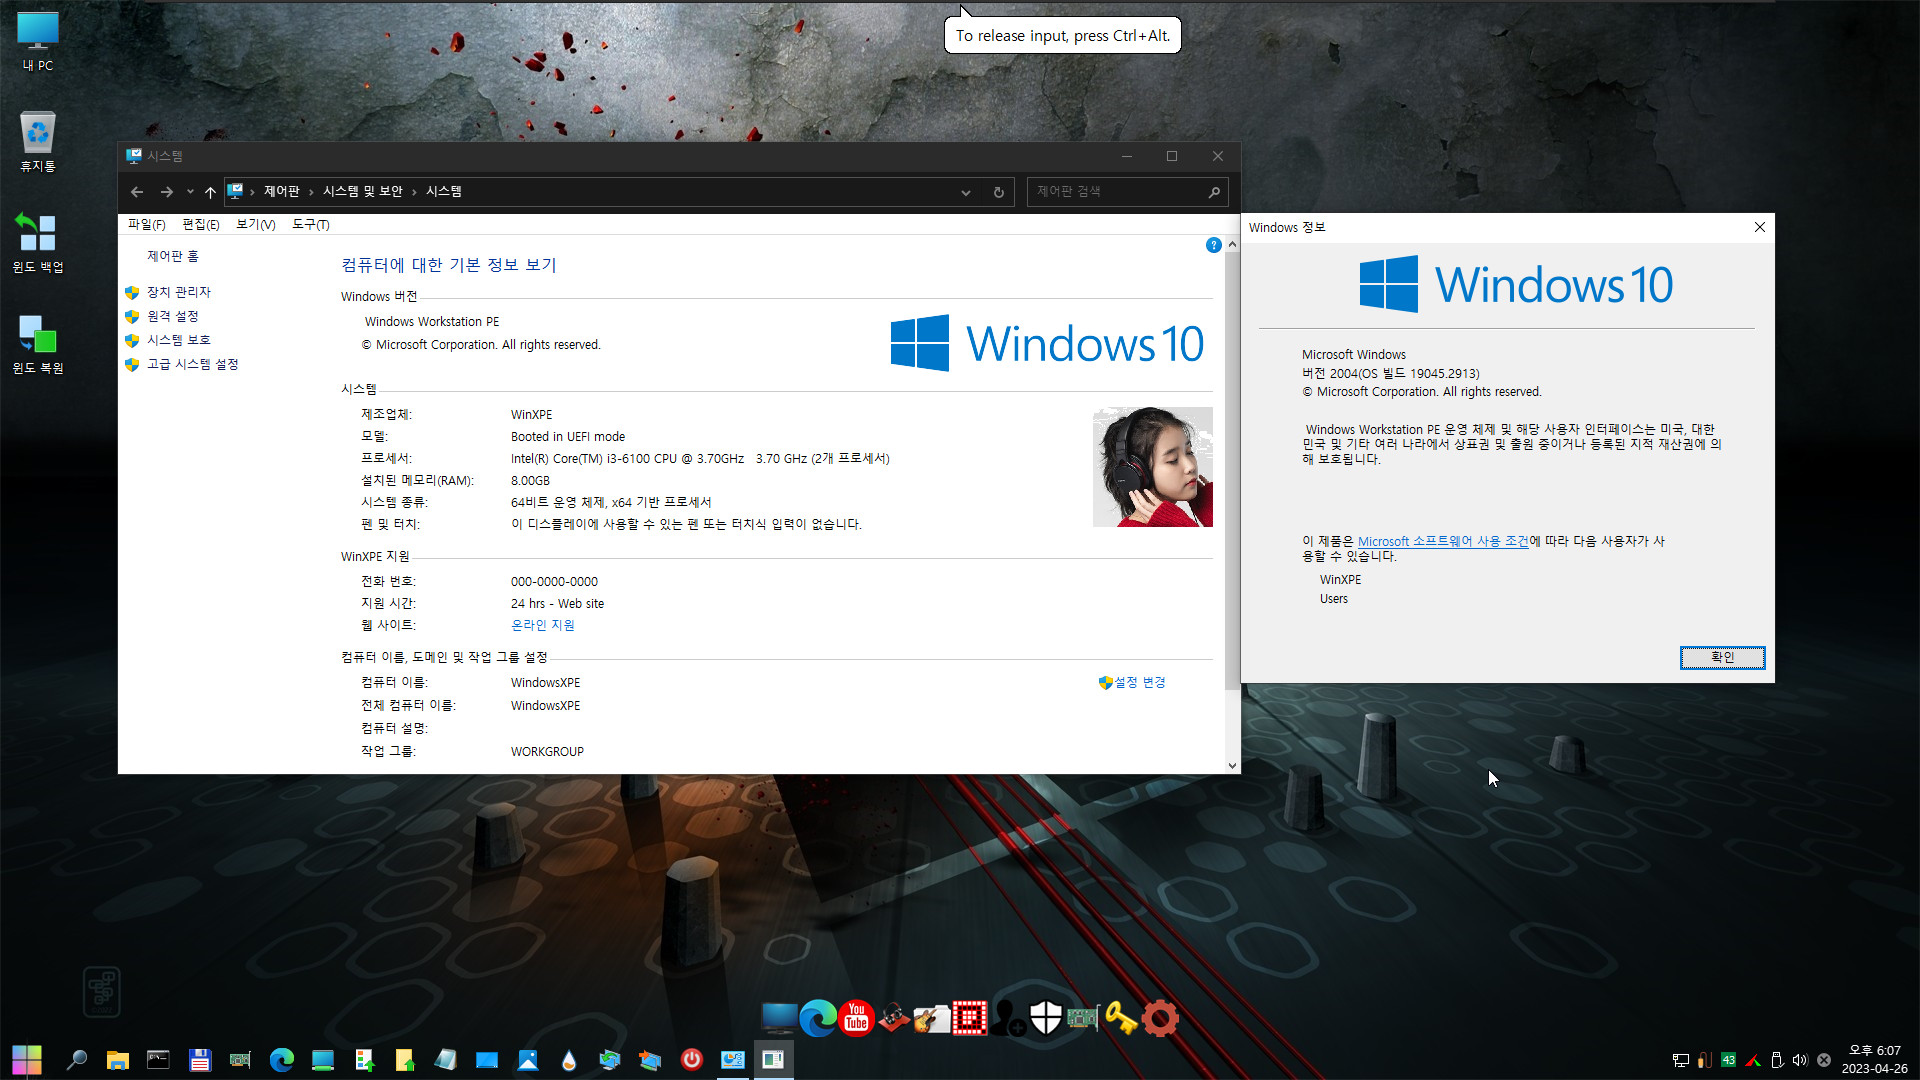Open Microsoft 소프트웨어 사용 조건 link
1920x1080 pixels.
pyautogui.click(x=1443, y=541)
